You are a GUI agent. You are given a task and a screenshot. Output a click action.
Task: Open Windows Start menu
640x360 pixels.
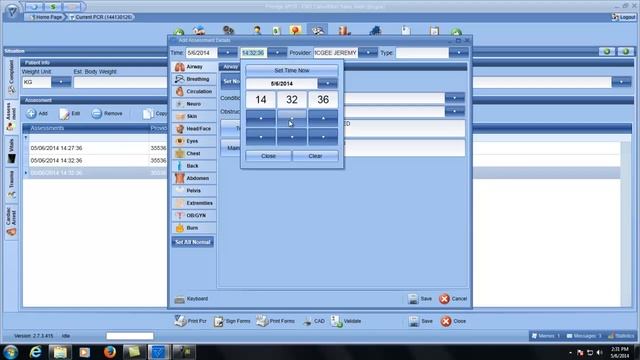[x=10, y=352]
